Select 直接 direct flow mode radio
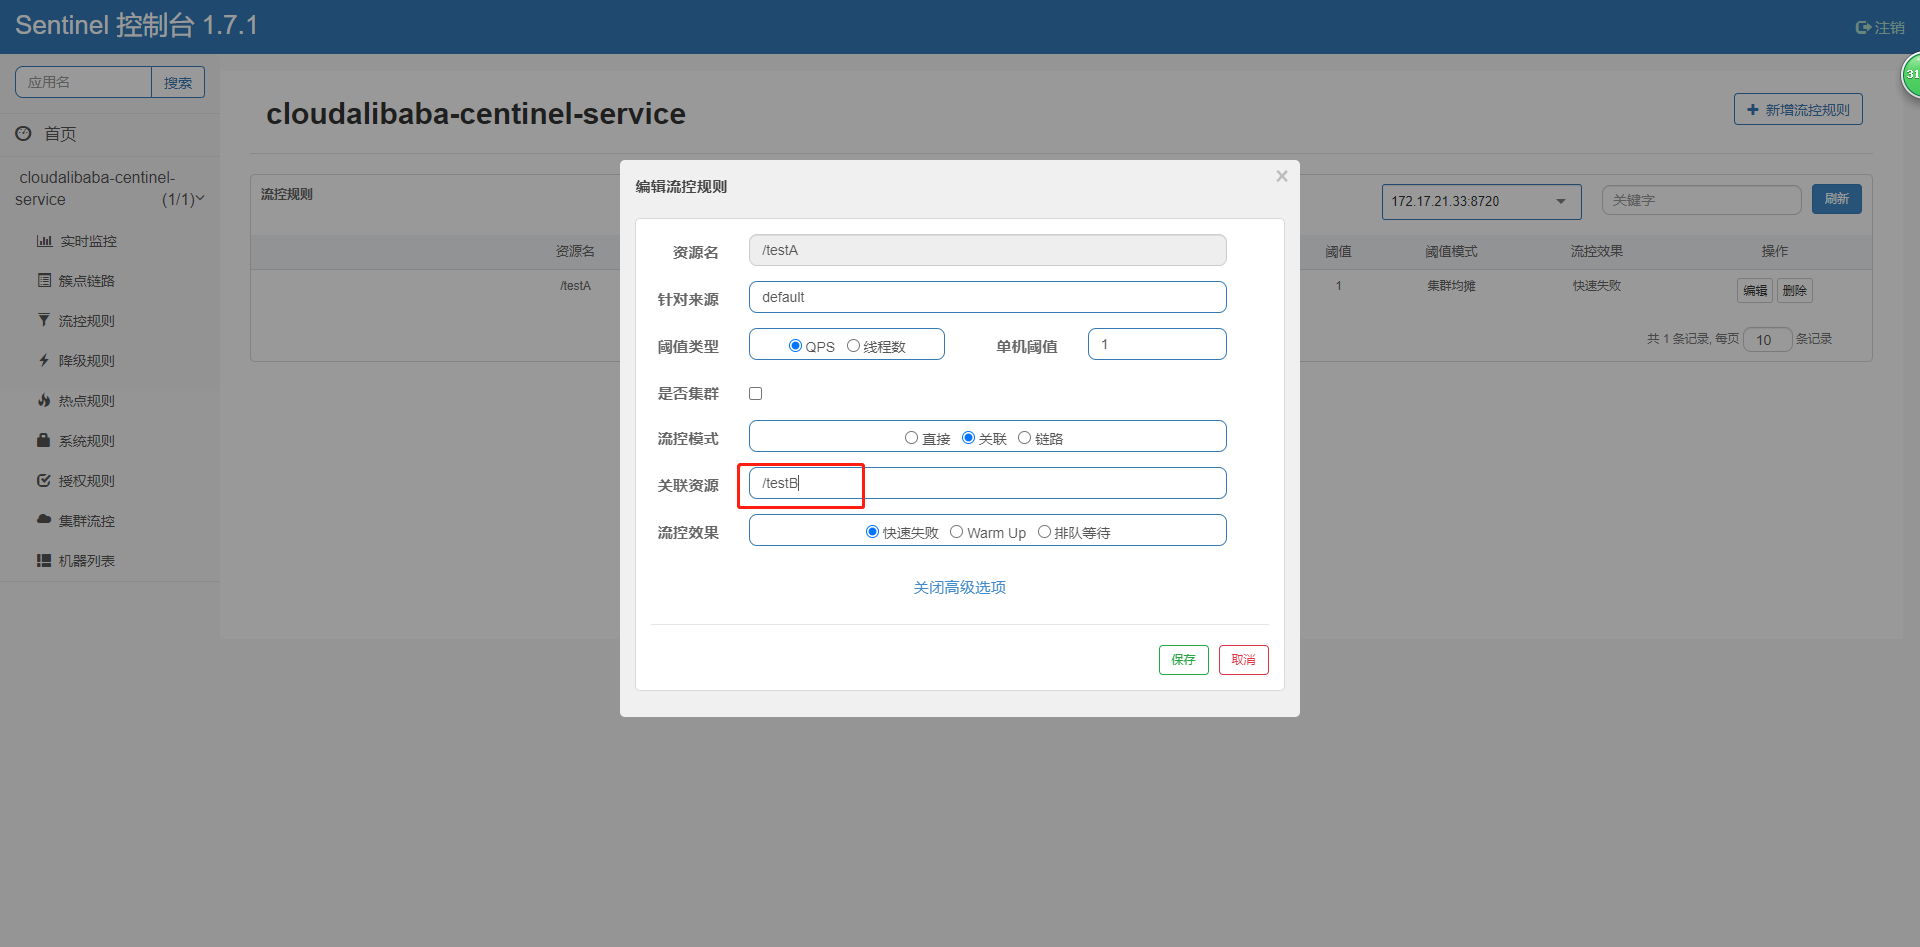The image size is (1920, 947). pyautogui.click(x=911, y=438)
